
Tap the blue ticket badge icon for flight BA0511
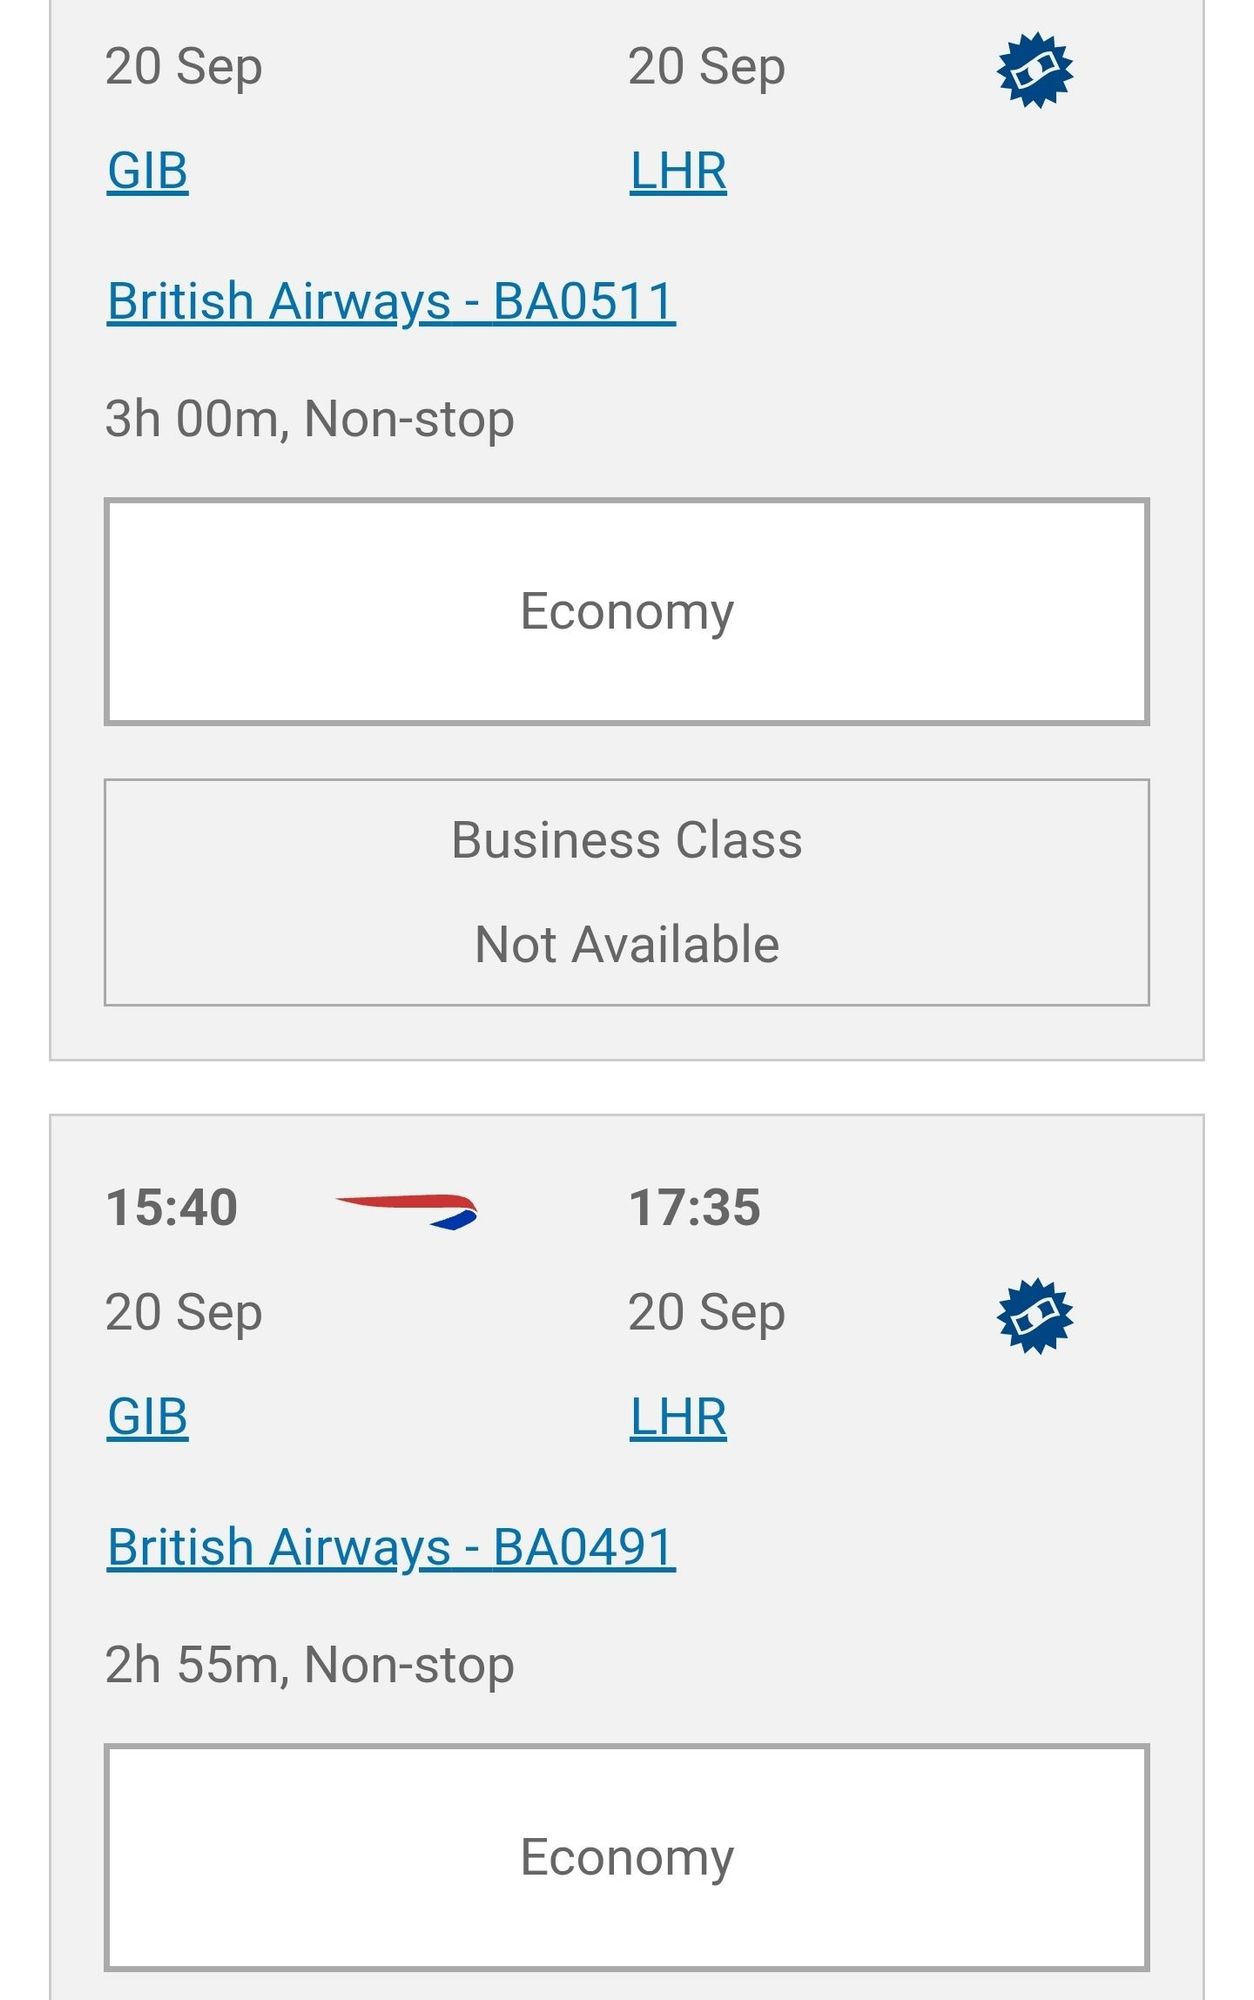pos(1035,70)
